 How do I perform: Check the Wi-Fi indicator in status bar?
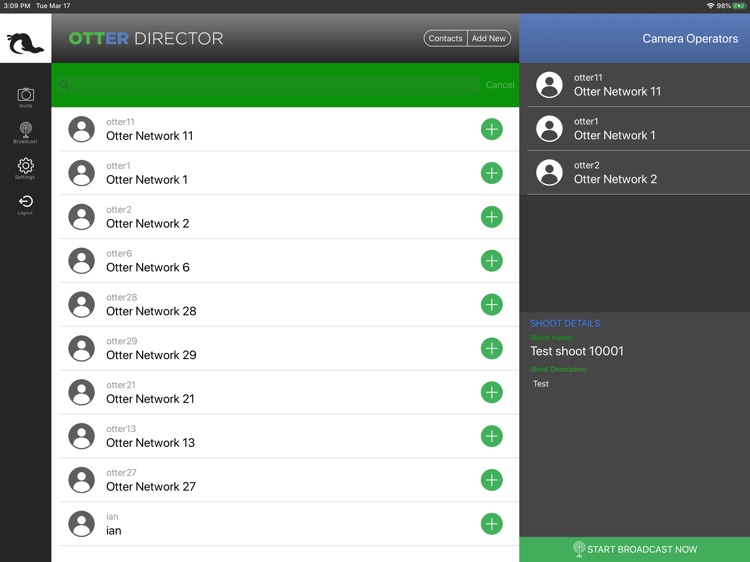click(710, 6)
